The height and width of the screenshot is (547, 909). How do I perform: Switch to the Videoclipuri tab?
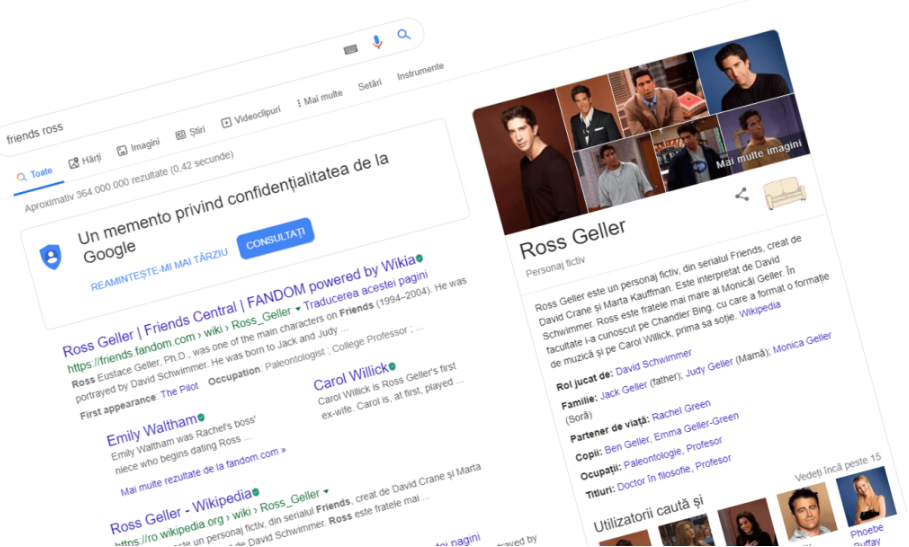pos(251,115)
